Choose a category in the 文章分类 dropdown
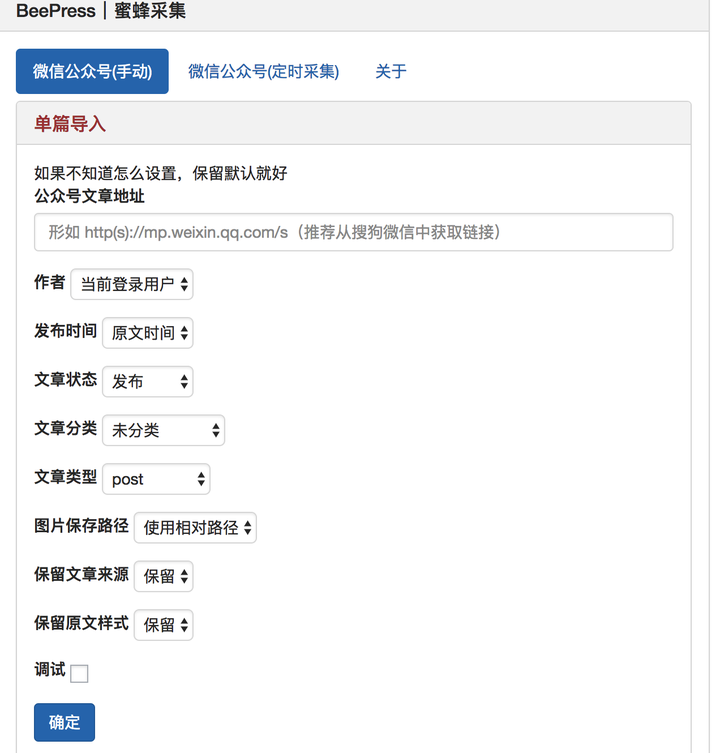720x753 pixels. (x=164, y=430)
